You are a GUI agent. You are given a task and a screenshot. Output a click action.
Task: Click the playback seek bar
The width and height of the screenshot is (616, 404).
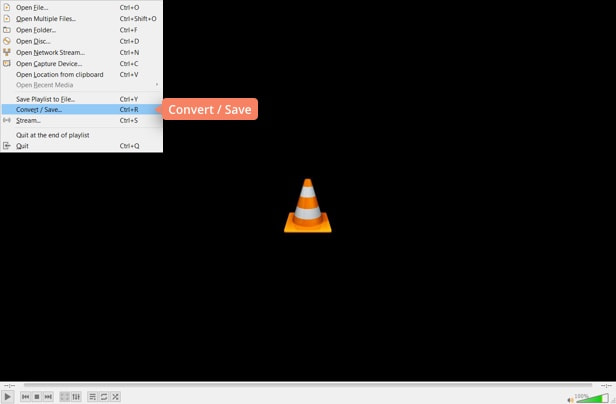pos(308,385)
